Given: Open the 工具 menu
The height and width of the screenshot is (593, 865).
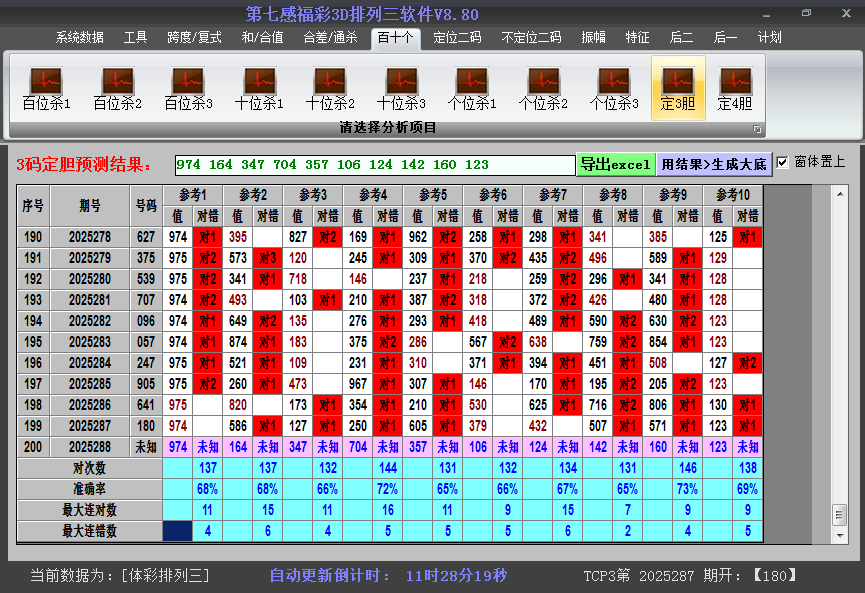Looking at the screenshot, I should [x=135, y=37].
